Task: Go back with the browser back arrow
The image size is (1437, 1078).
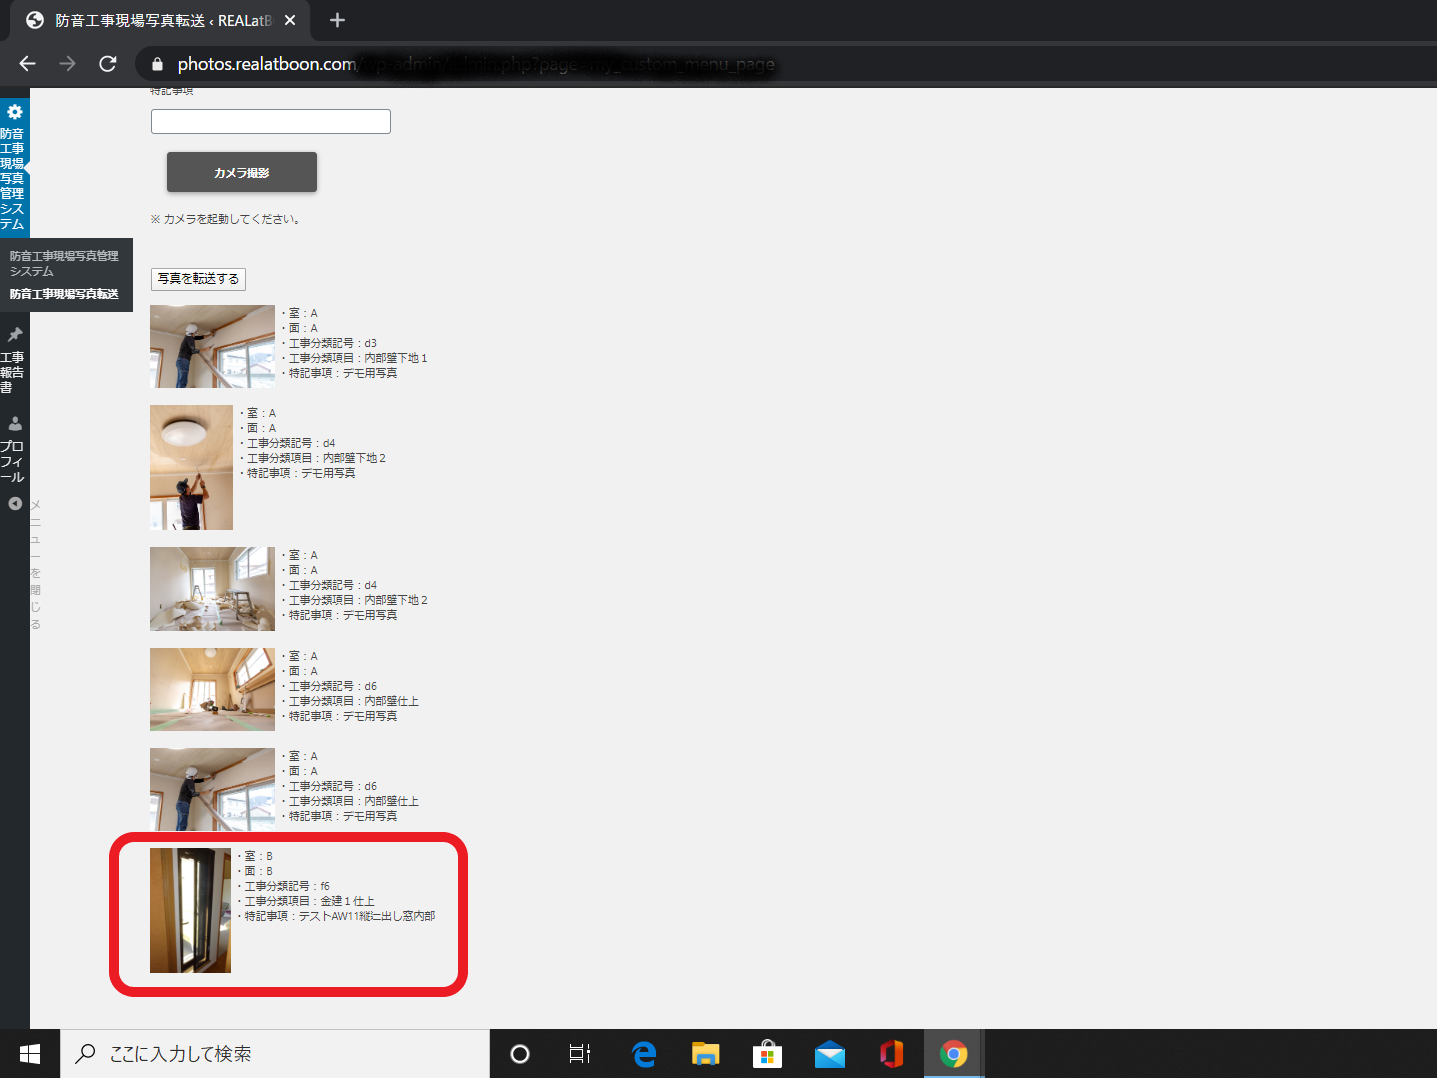Action: 27,64
